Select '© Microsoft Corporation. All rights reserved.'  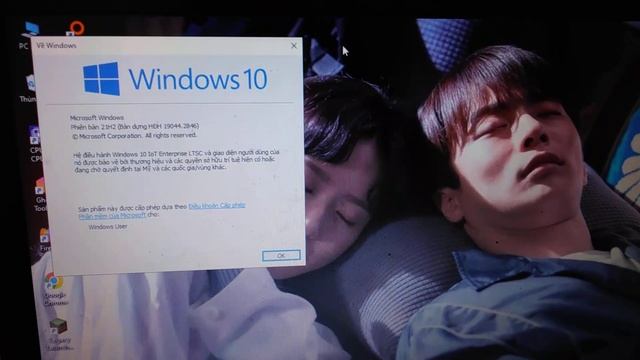tap(134, 136)
